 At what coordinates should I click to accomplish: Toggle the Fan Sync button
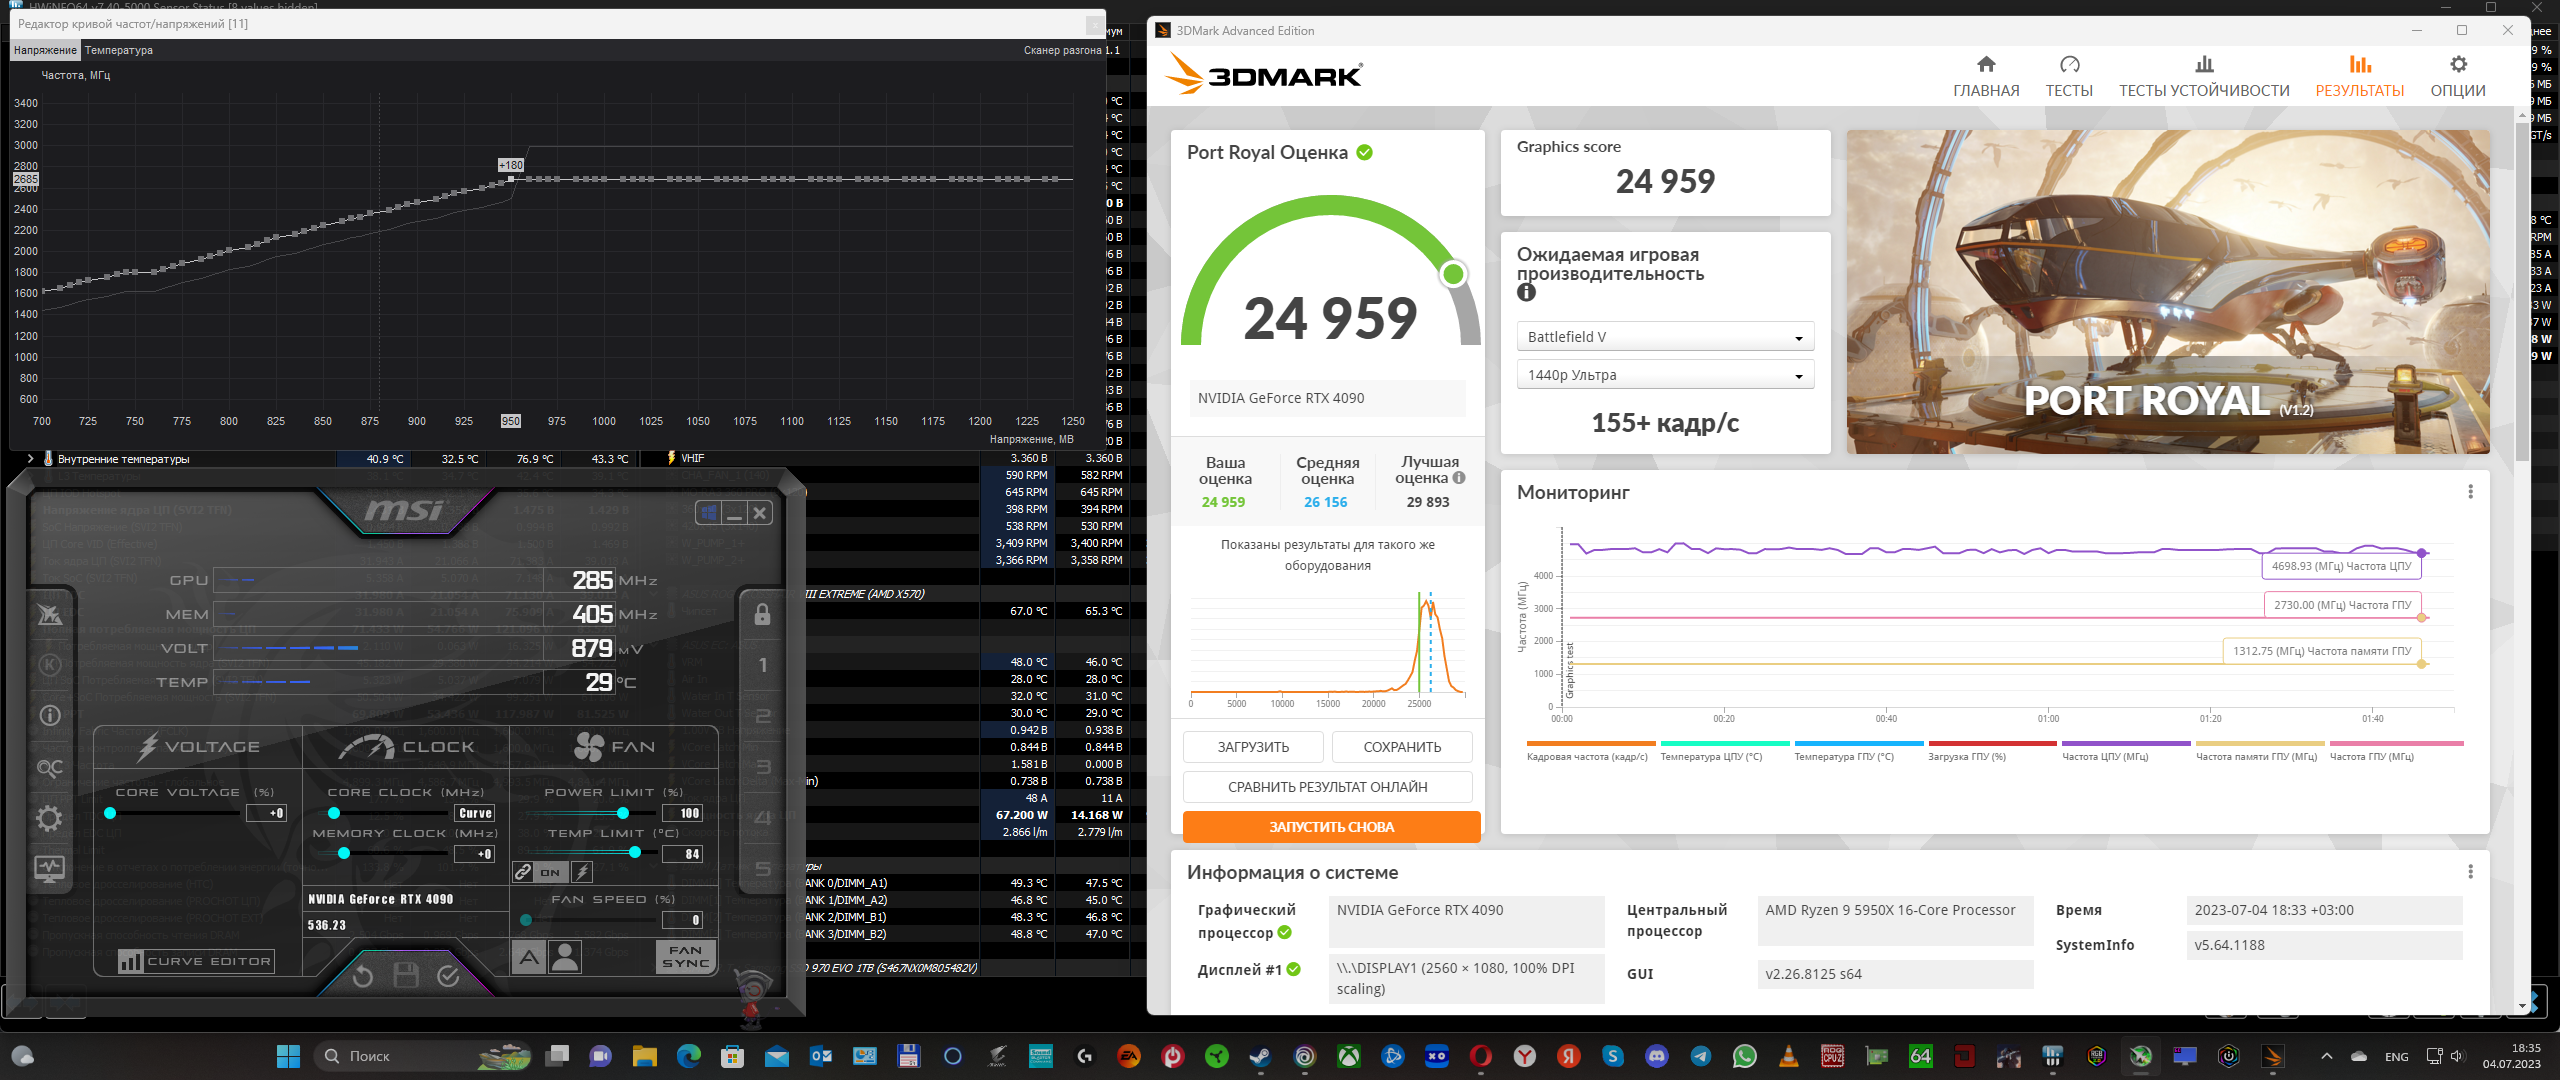click(x=686, y=957)
